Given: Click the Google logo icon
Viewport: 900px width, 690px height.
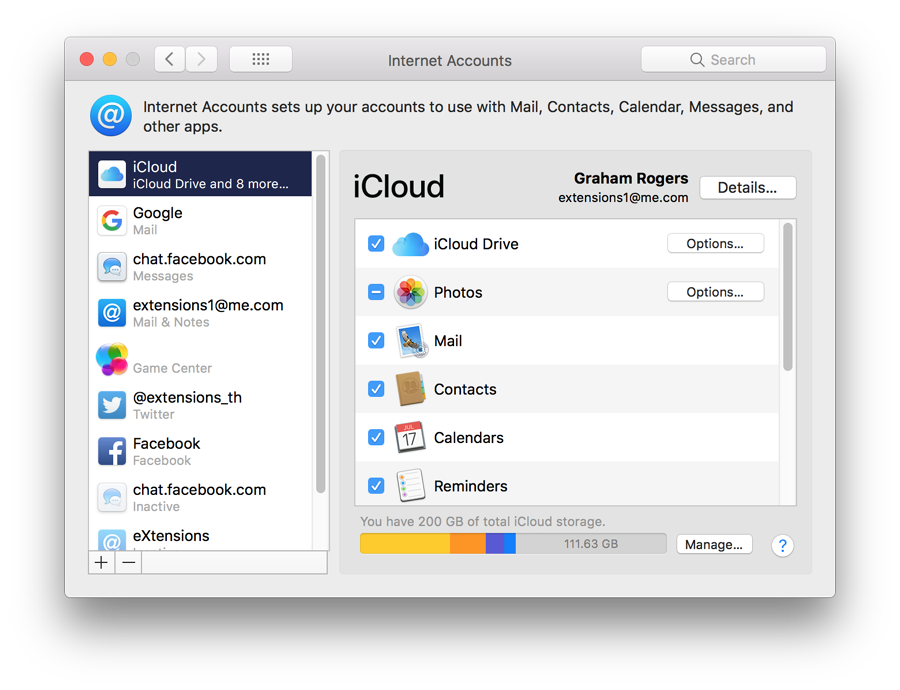Looking at the screenshot, I should [111, 220].
